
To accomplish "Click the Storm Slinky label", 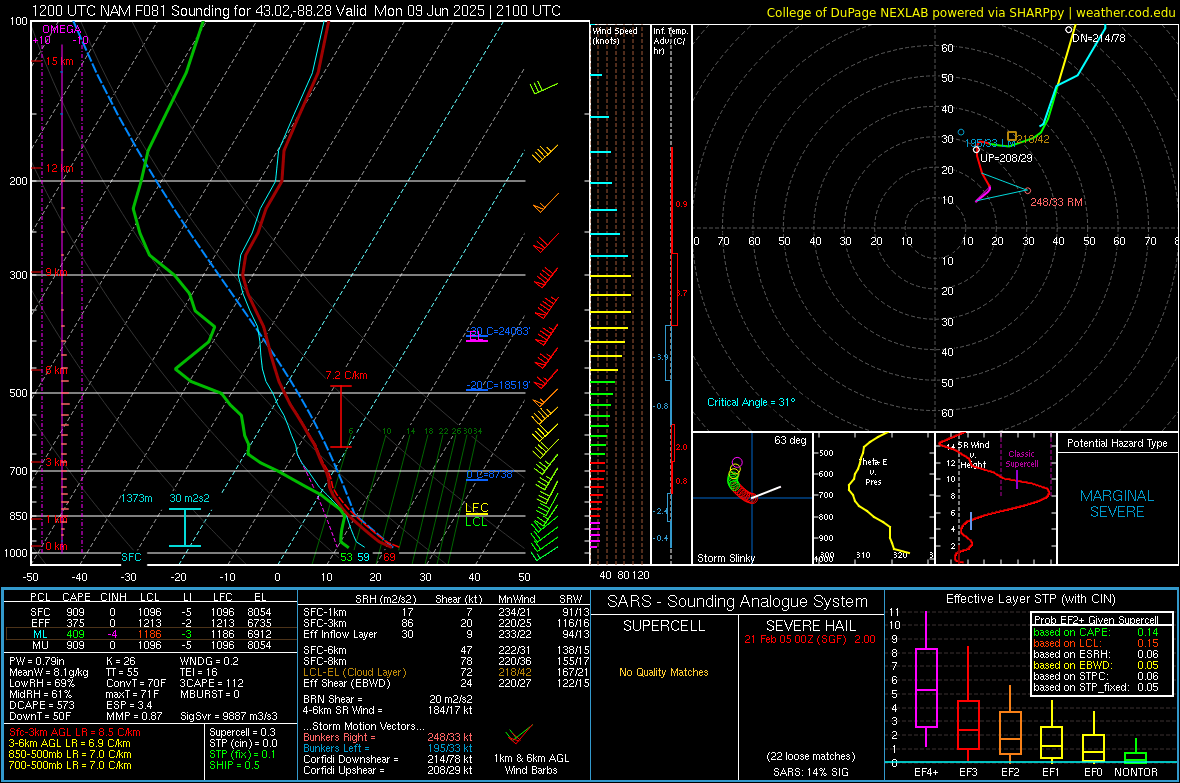I will coord(726,558).
